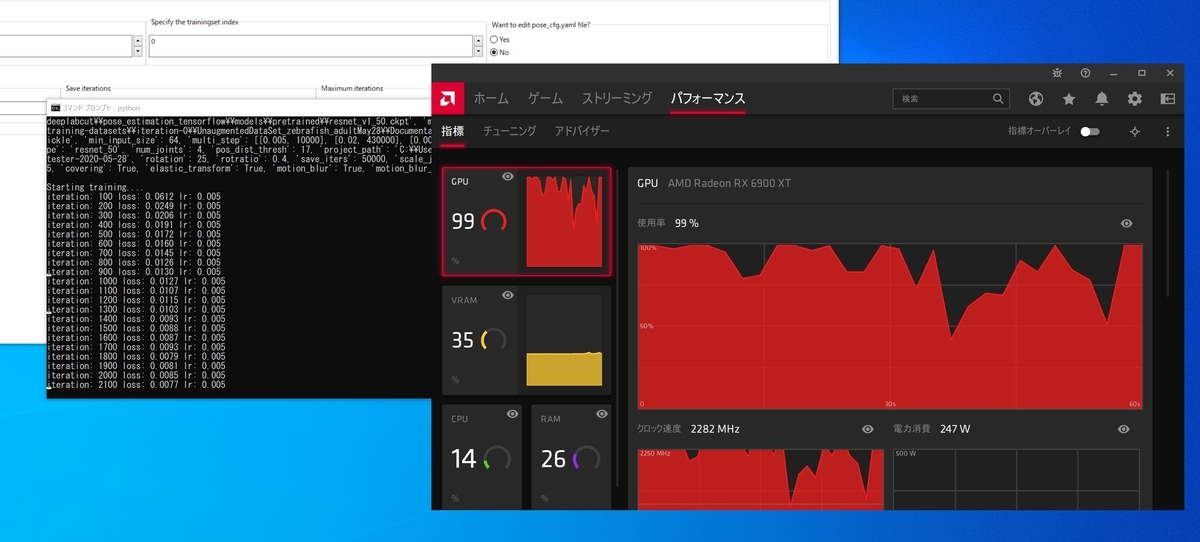The image size is (1200, 542).
Task: Click the crosshair icon beside the overlay toggle
Action: tap(1135, 132)
